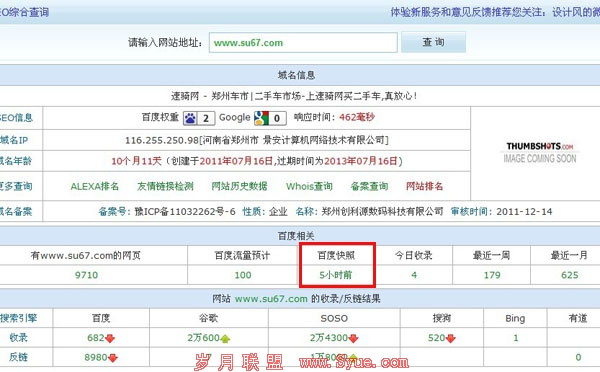Click the 百度流量预计 column header
Viewport: 600px width, 372px height.
click(243, 255)
